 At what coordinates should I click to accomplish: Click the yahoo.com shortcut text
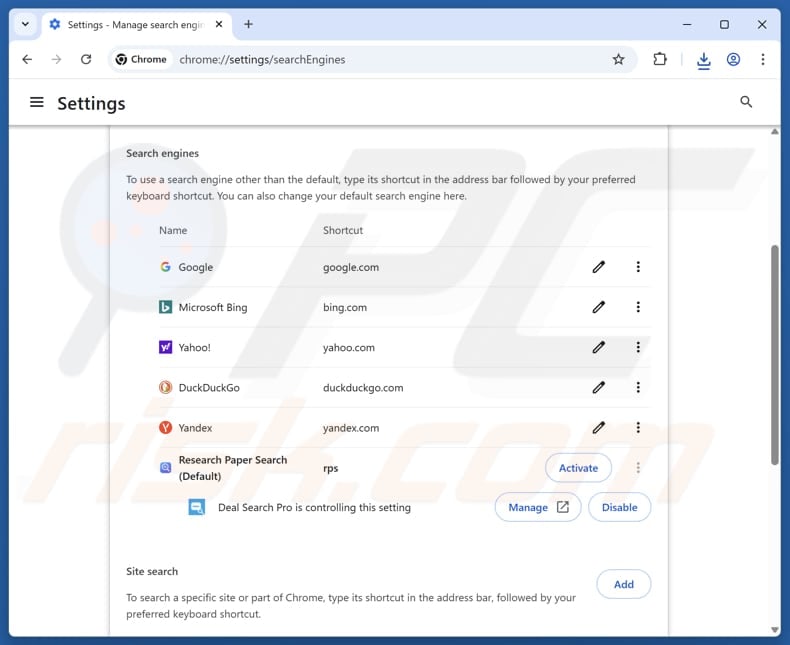pos(349,348)
